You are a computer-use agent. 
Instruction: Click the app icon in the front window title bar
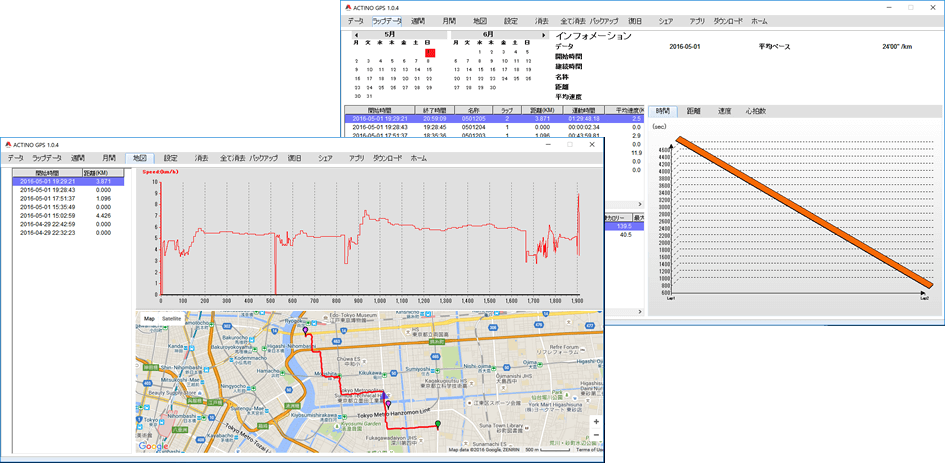(x=8, y=145)
